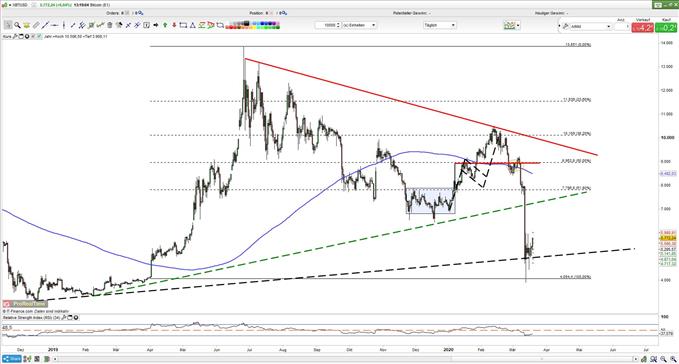679x364 pixels.
Task: Expand the Heutiger Gewinn arrow
Action: pos(567,13)
